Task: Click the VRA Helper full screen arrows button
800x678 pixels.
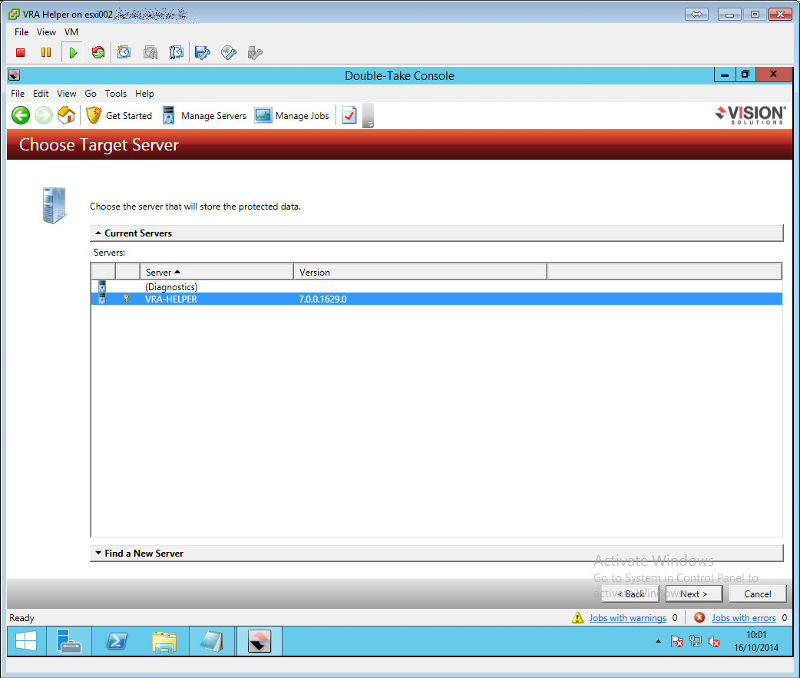Action: click(697, 14)
